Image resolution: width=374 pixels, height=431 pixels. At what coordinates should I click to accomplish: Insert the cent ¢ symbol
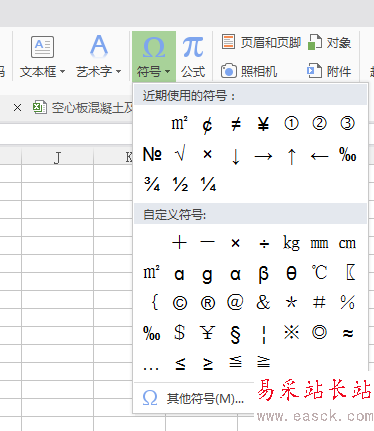(x=207, y=124)
